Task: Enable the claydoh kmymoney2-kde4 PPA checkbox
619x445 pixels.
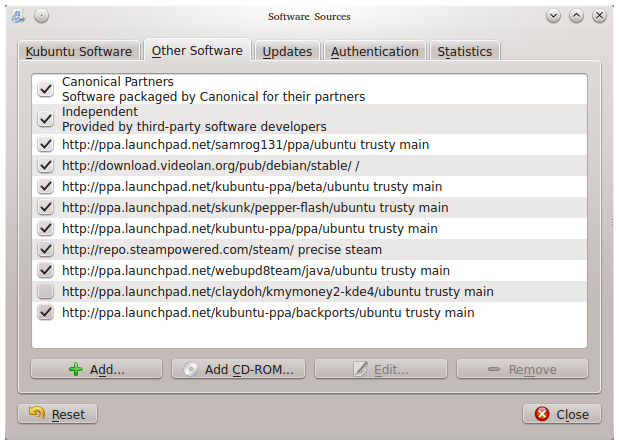Action: tap(45, 292)
